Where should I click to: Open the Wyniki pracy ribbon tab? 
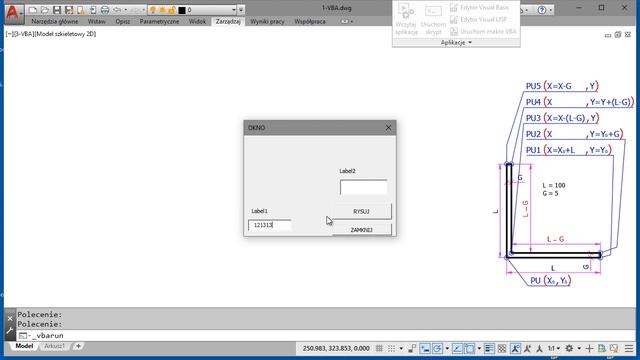267,22
